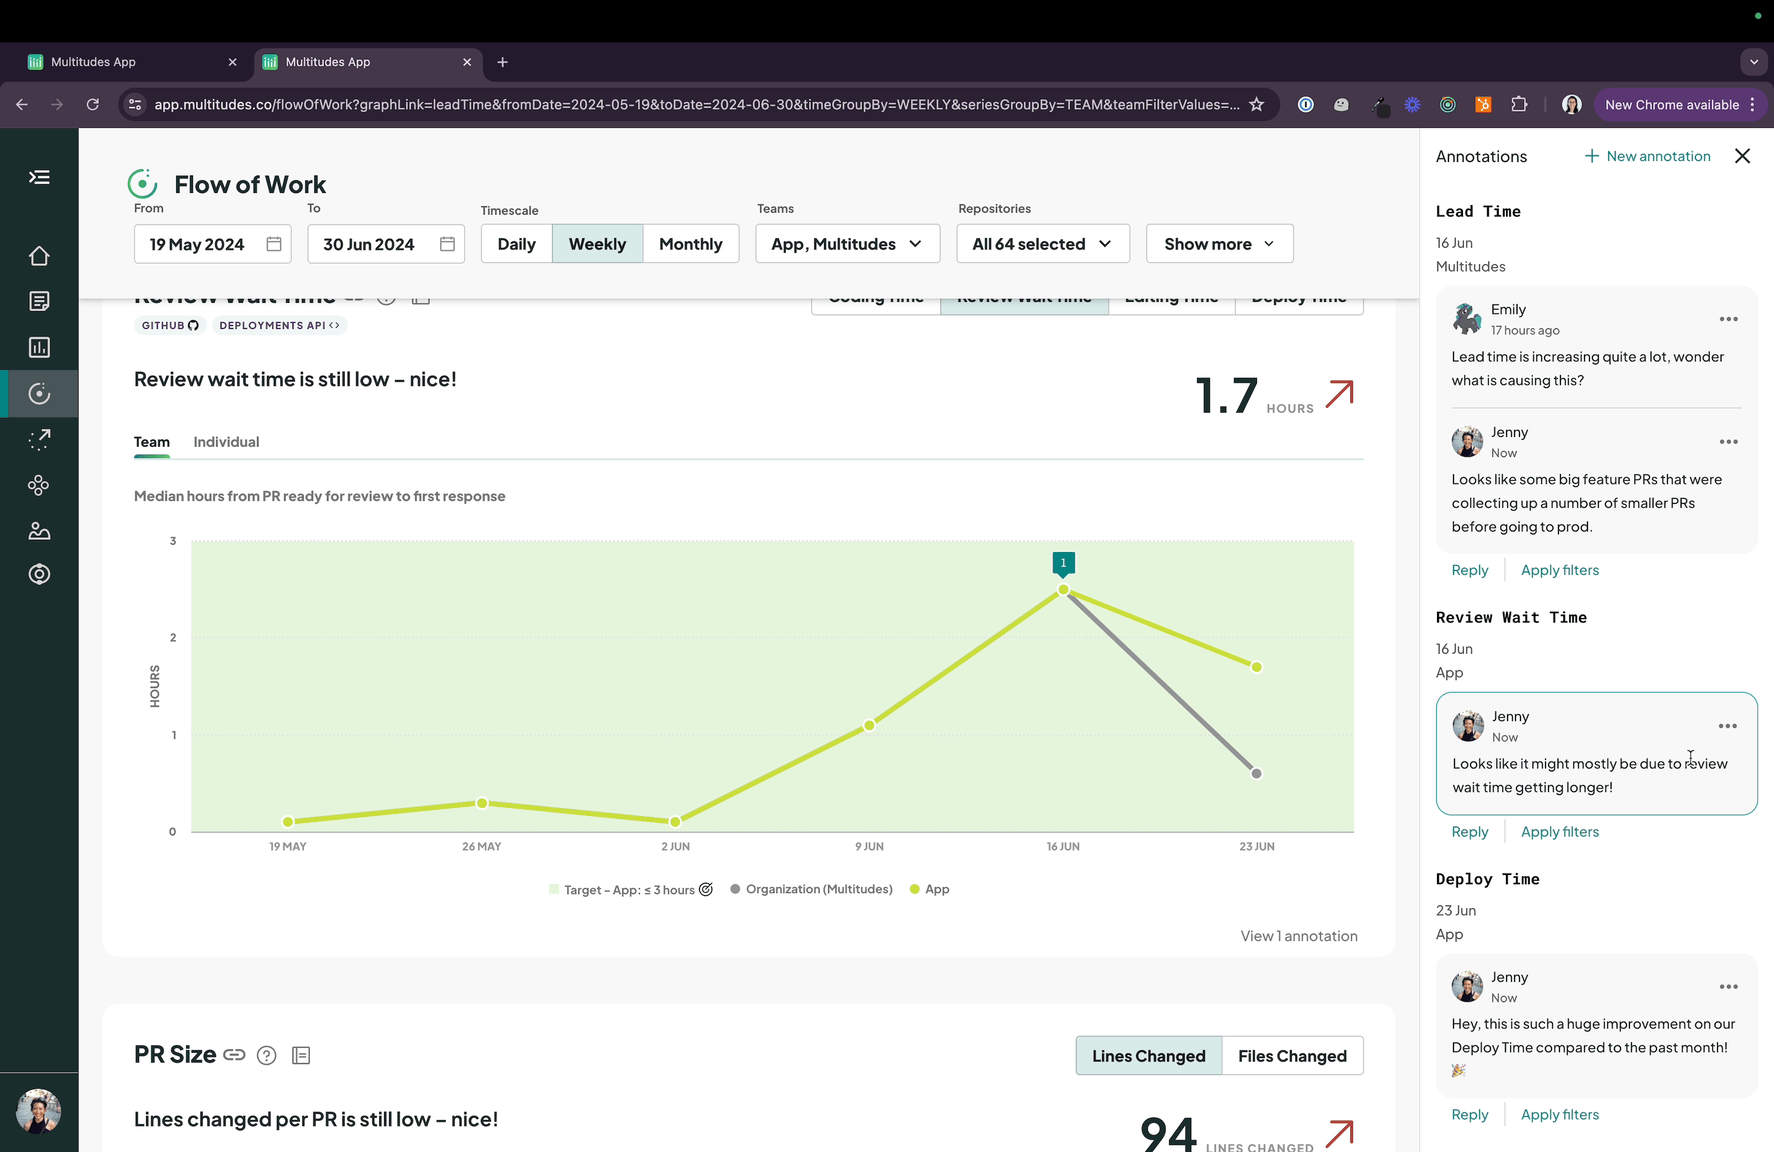The image size is (1774, 1152).
Task: Expand the sidebar navigation menu
Action: pos(39,178)
